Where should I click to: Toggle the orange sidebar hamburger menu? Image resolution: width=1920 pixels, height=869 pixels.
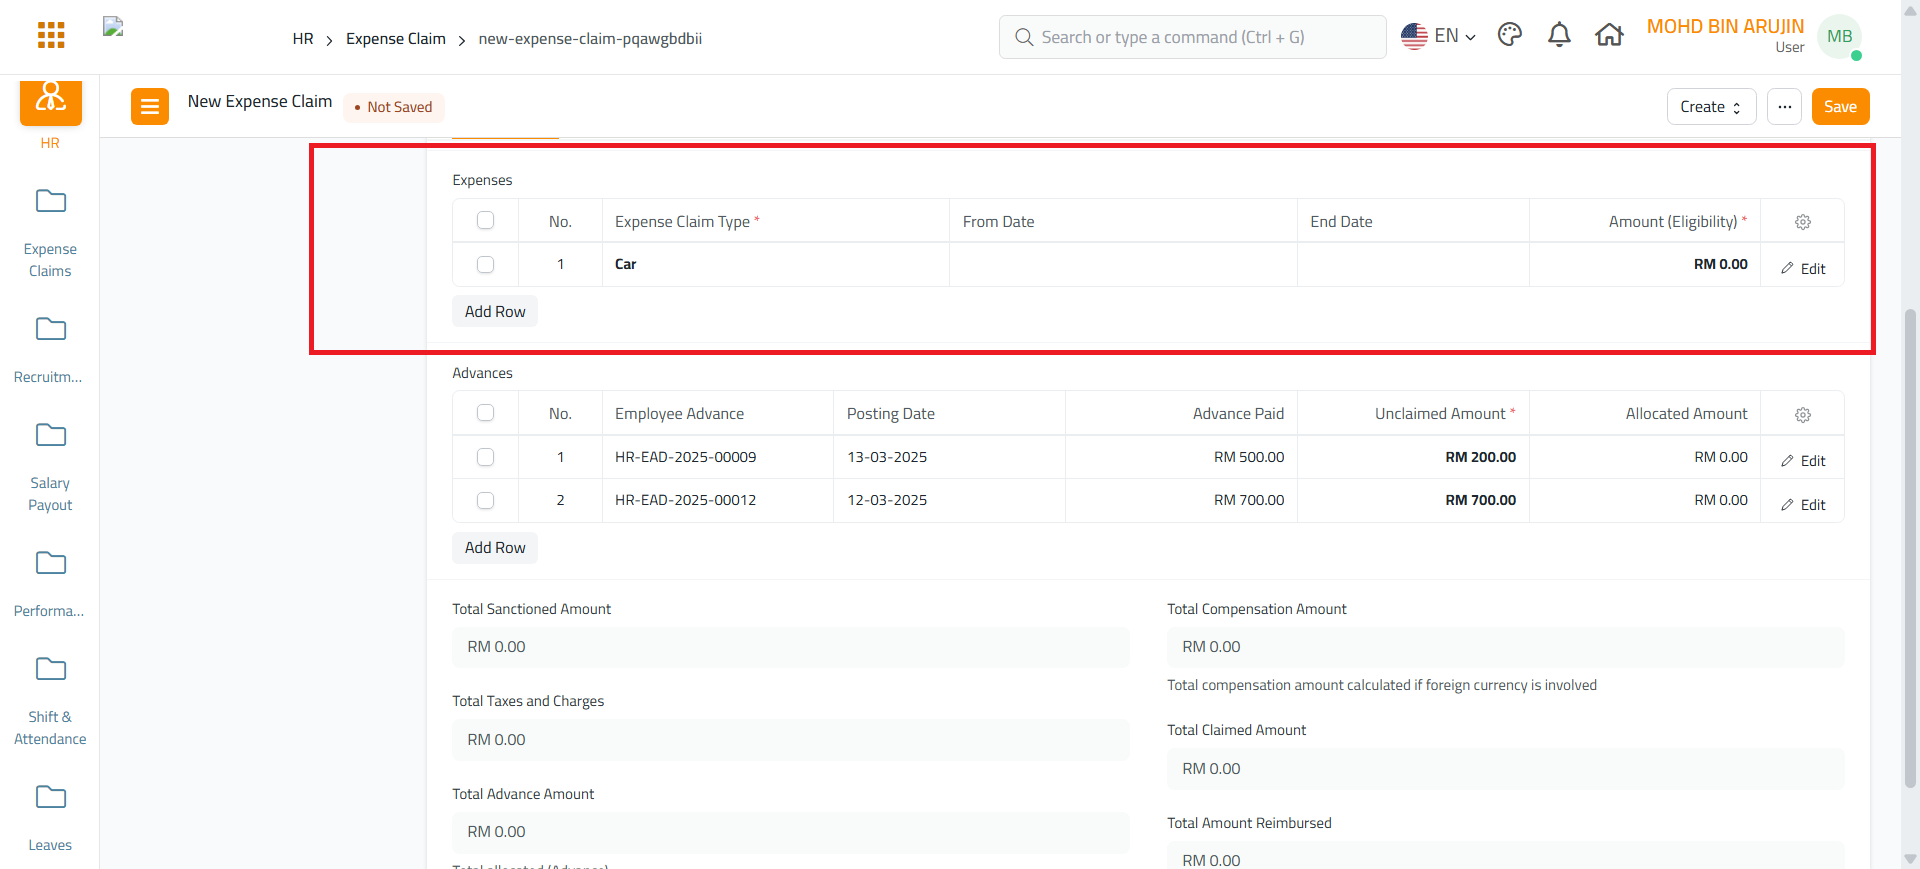[149, 106]
